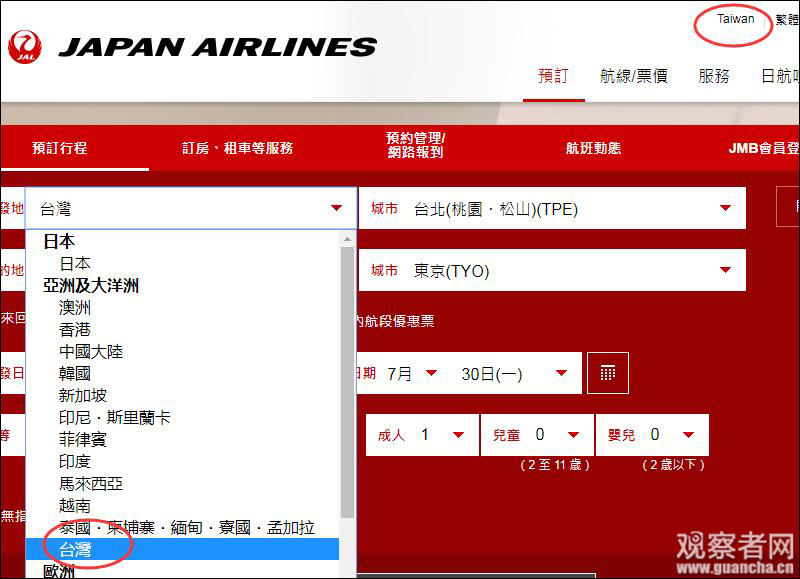Open the 嬰兒 passenger count dropdown

[652, 435]
